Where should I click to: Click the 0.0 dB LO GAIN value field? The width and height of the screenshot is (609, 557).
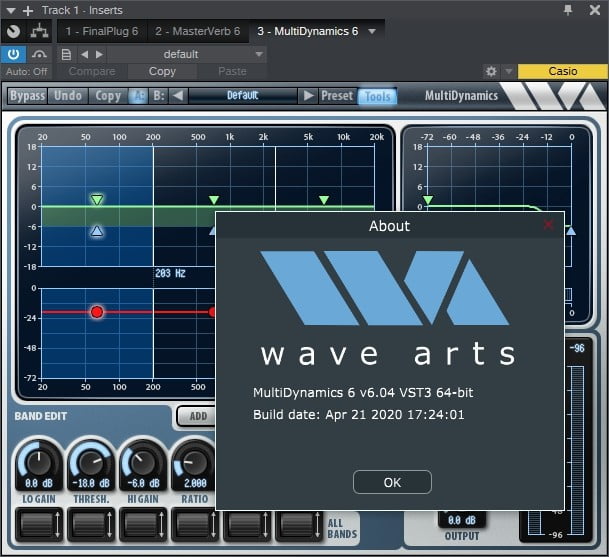[39, 484]
